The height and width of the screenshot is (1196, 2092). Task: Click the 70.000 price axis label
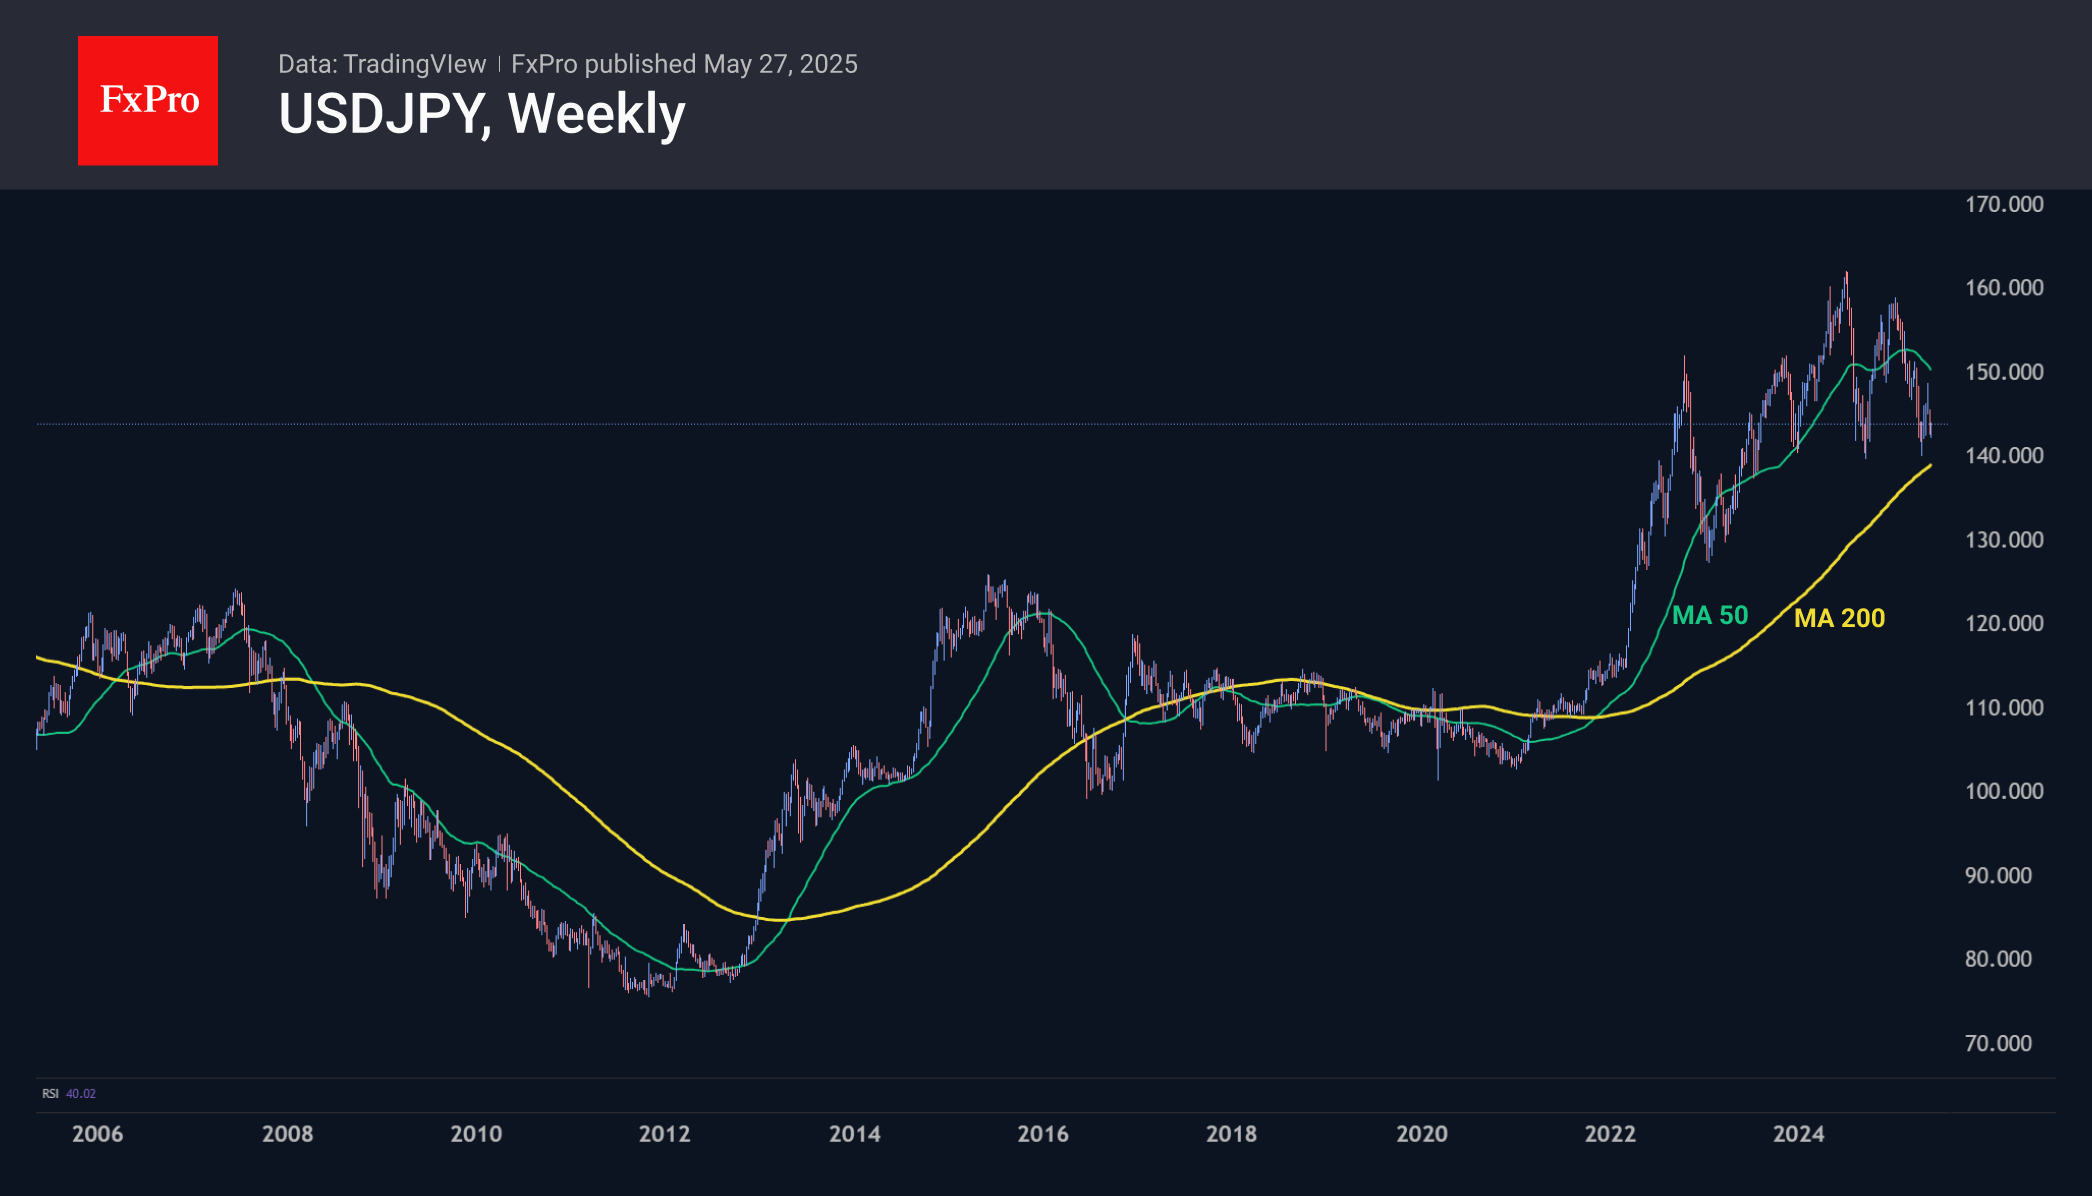click(x=1998, y=1044)
